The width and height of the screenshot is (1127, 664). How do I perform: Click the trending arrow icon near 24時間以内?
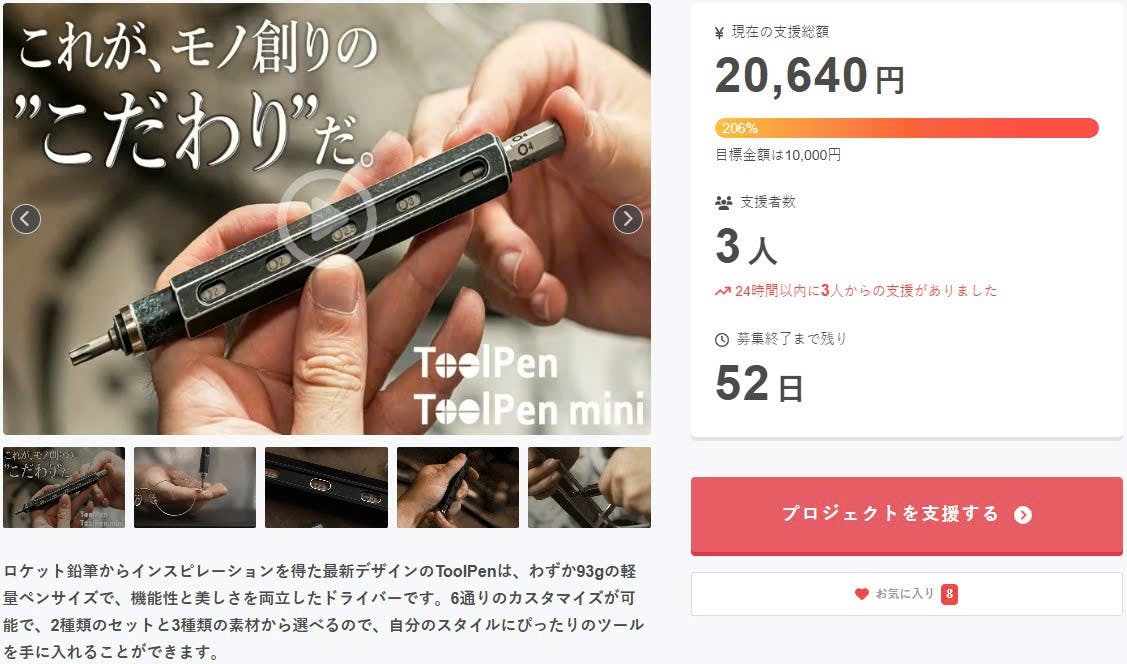pos(722,291)
